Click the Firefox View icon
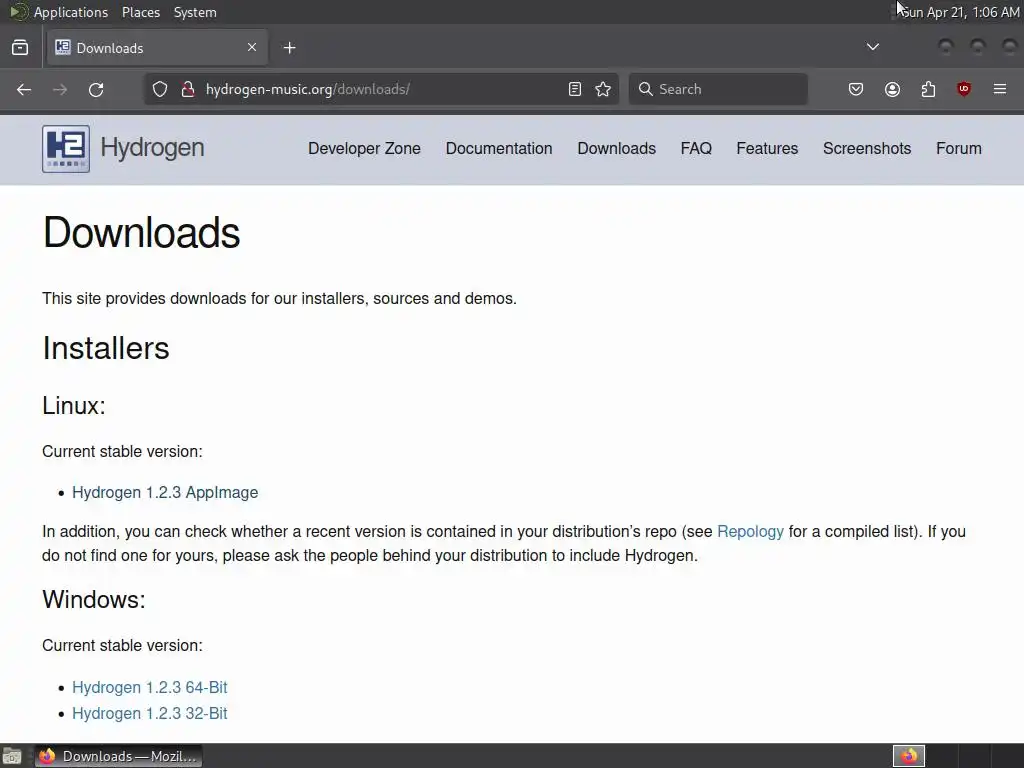This screenshot has width=1024, height=768. click(20, 48)
